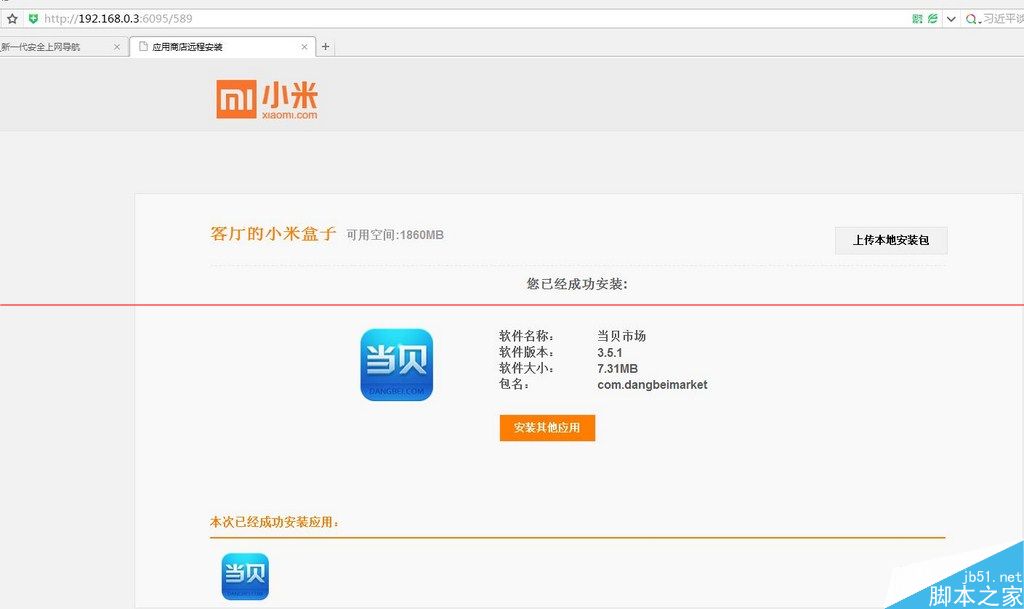Open a new tab with plus button
This screenshot has height=609, width=1024.
pyautogui.click(x=325, y=47)
